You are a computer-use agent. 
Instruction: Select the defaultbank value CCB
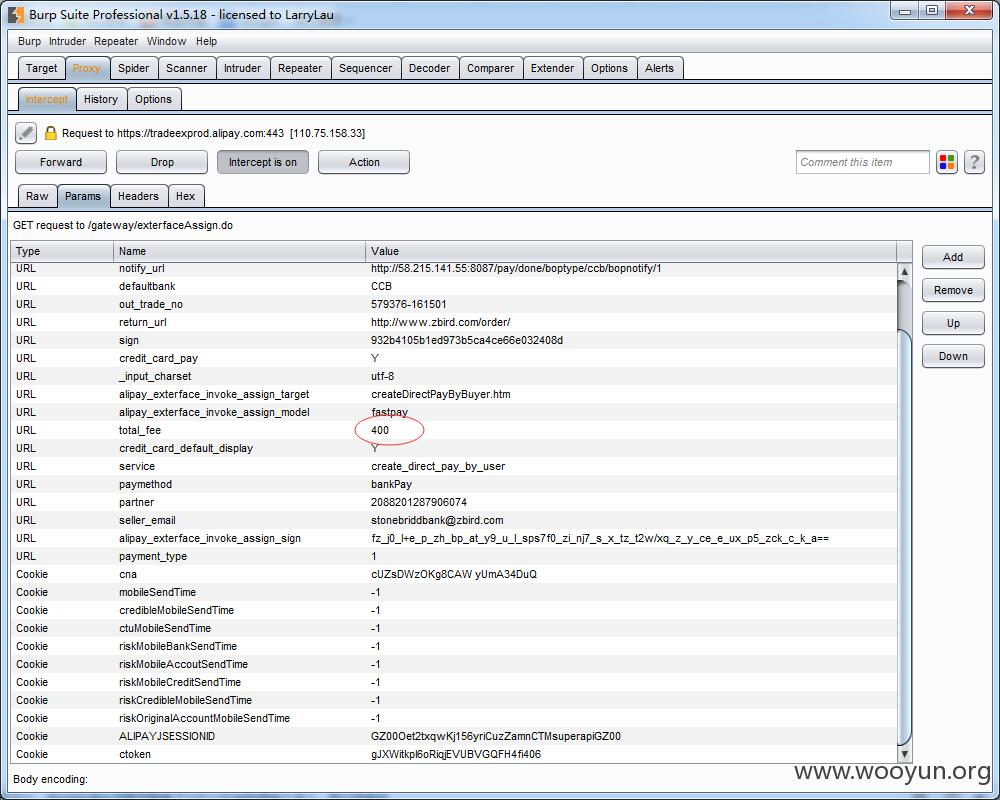click(381, 286)
